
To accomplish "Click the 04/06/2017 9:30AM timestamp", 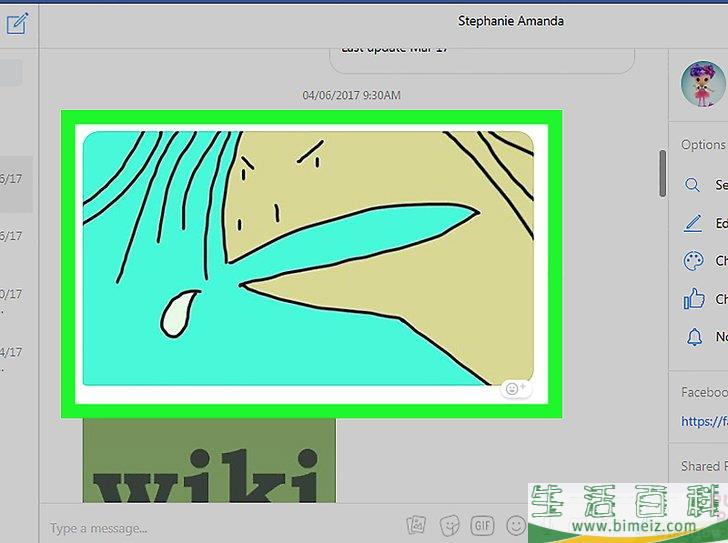I will point(351,95).
